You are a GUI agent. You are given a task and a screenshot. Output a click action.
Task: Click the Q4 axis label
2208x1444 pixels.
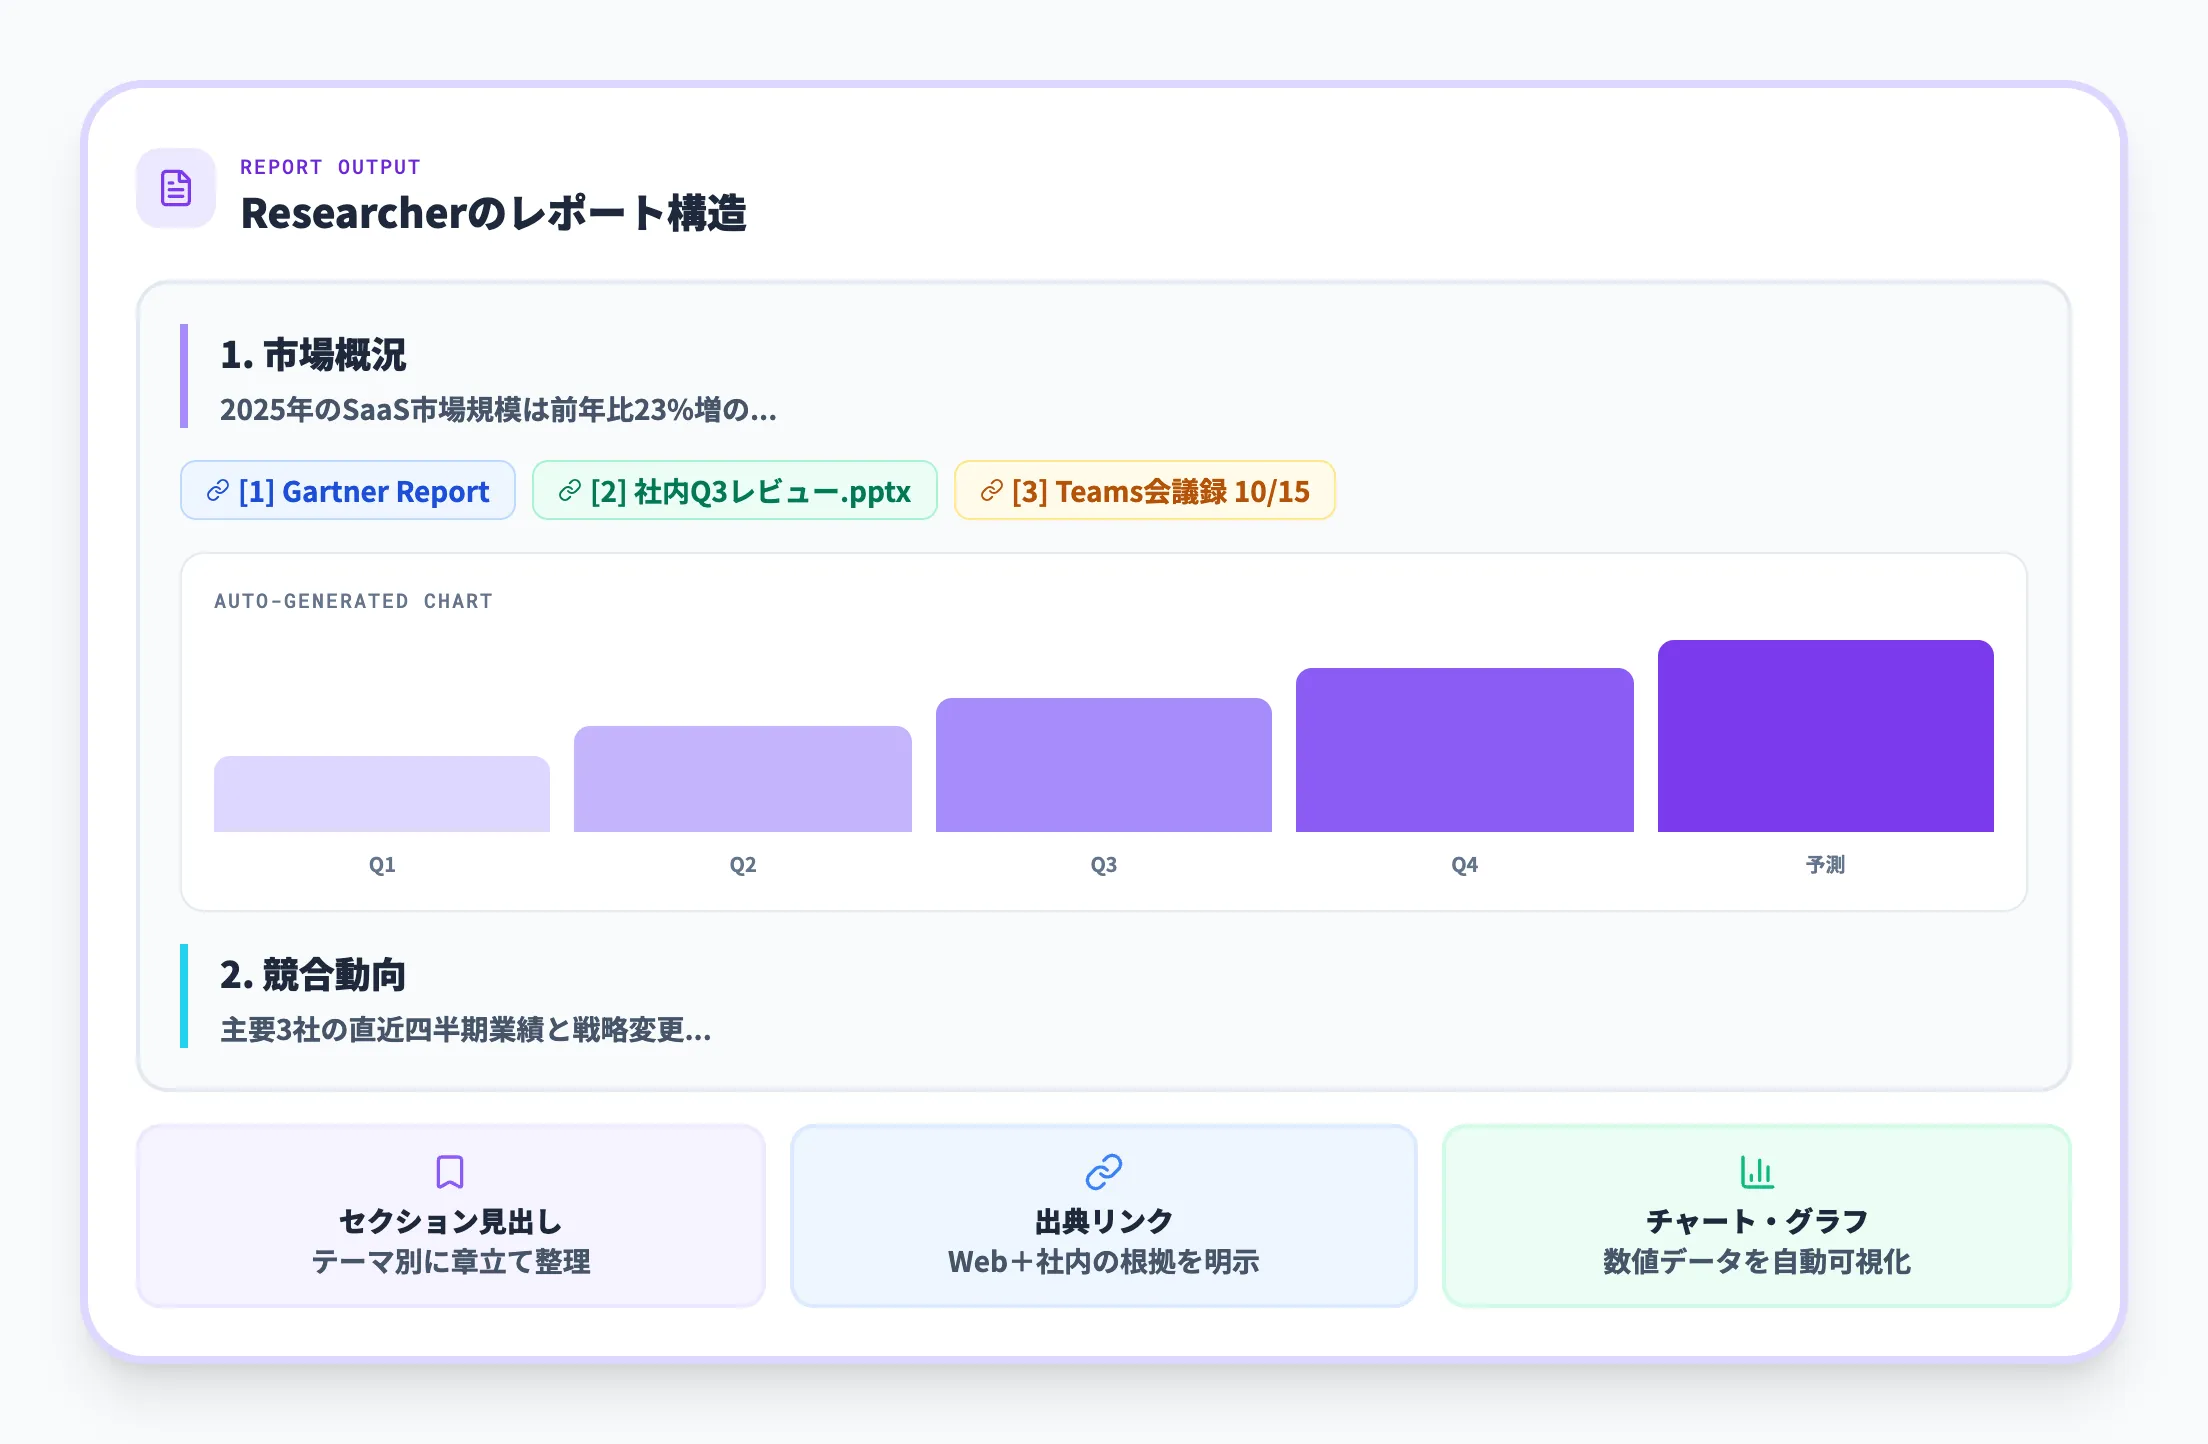1465,865
